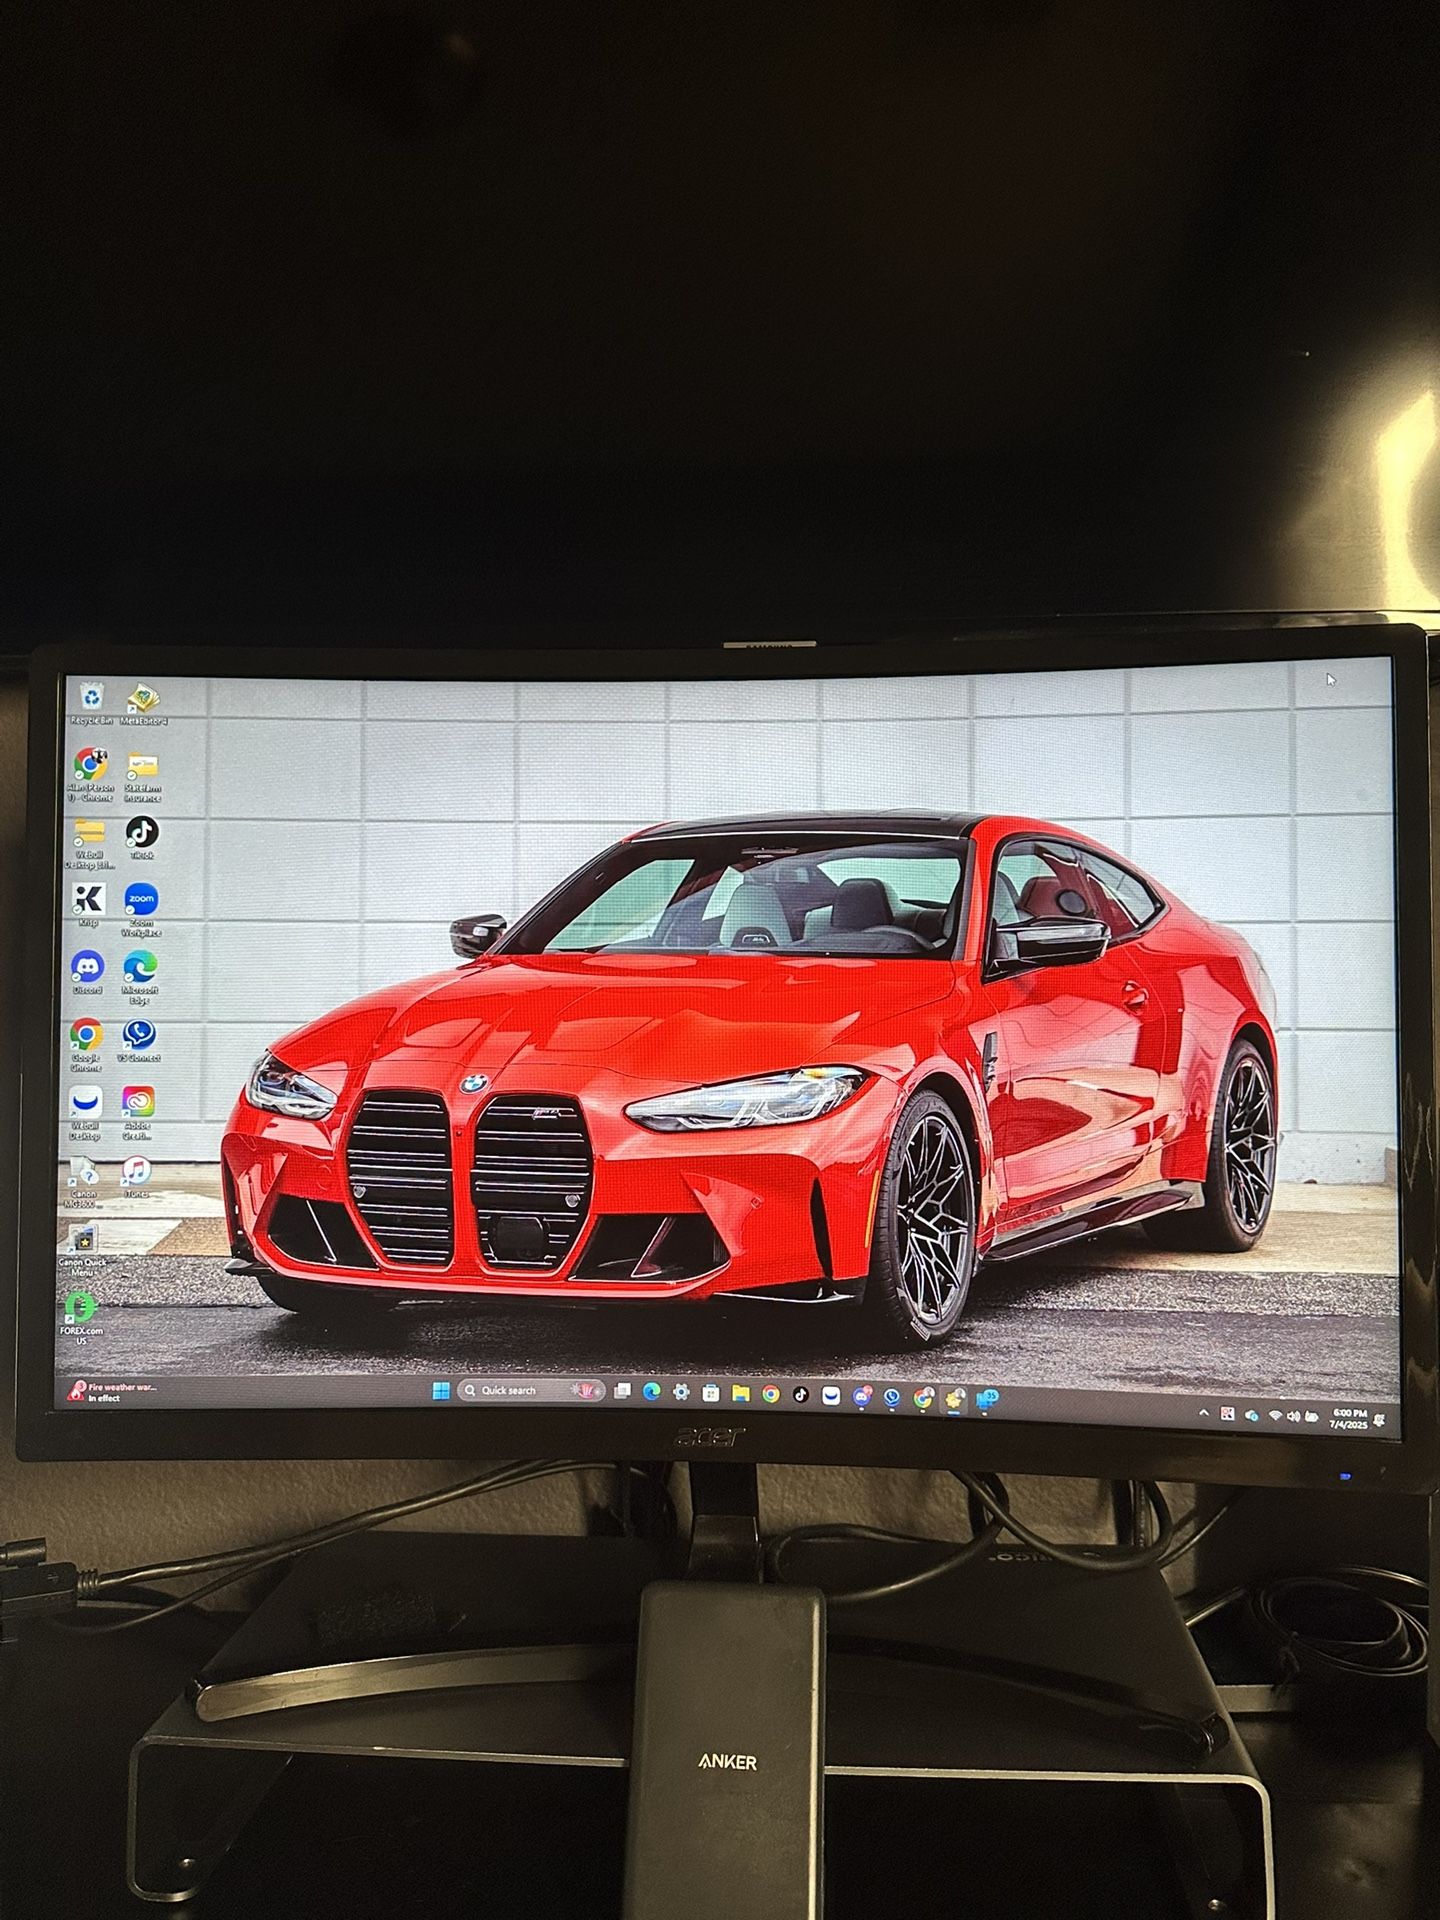Open the Microsoft Edge desktop icon

pyautogui.click(x=140, y=977)
